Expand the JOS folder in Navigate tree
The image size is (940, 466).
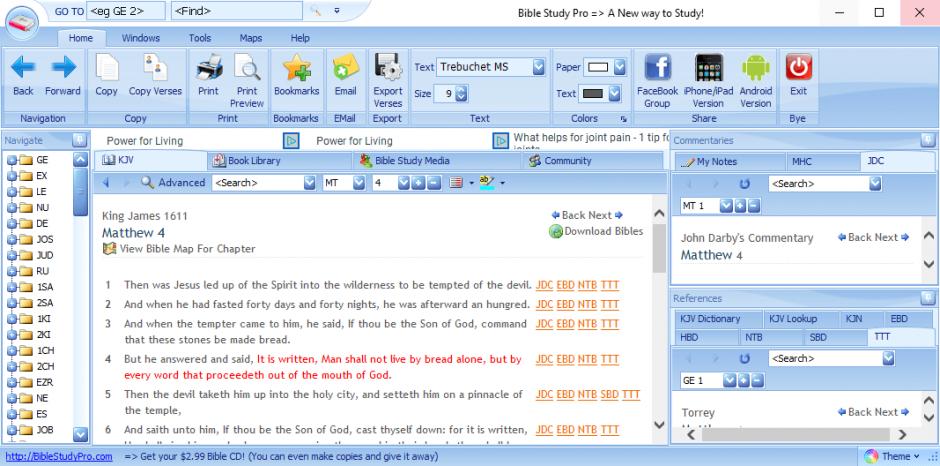[11, 239]
